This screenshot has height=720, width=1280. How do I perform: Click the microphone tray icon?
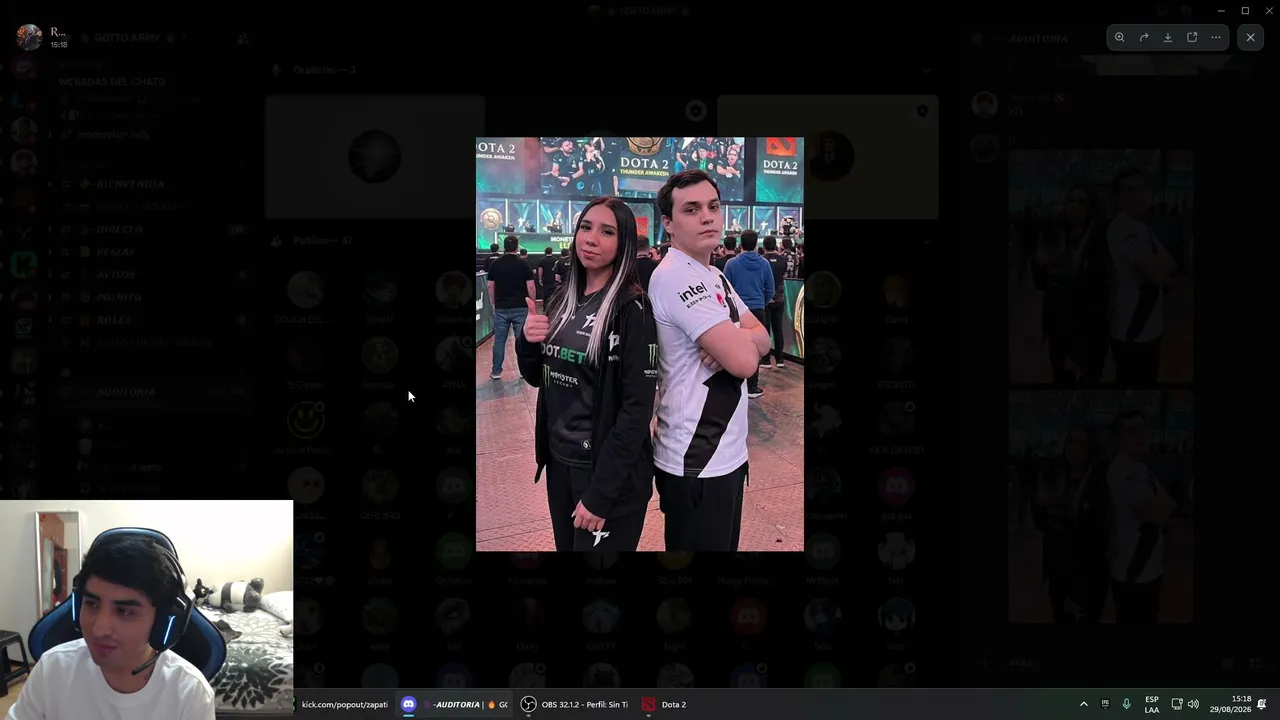pos(1126,704)
